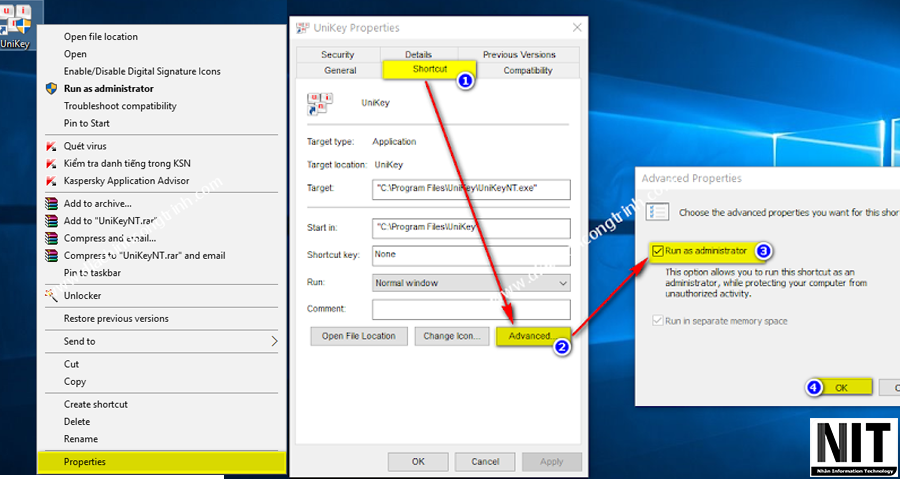Switch to the Details tab
The height and width of the screenshot is (479, 900).
pyautogui.click(x=418, y=54)
